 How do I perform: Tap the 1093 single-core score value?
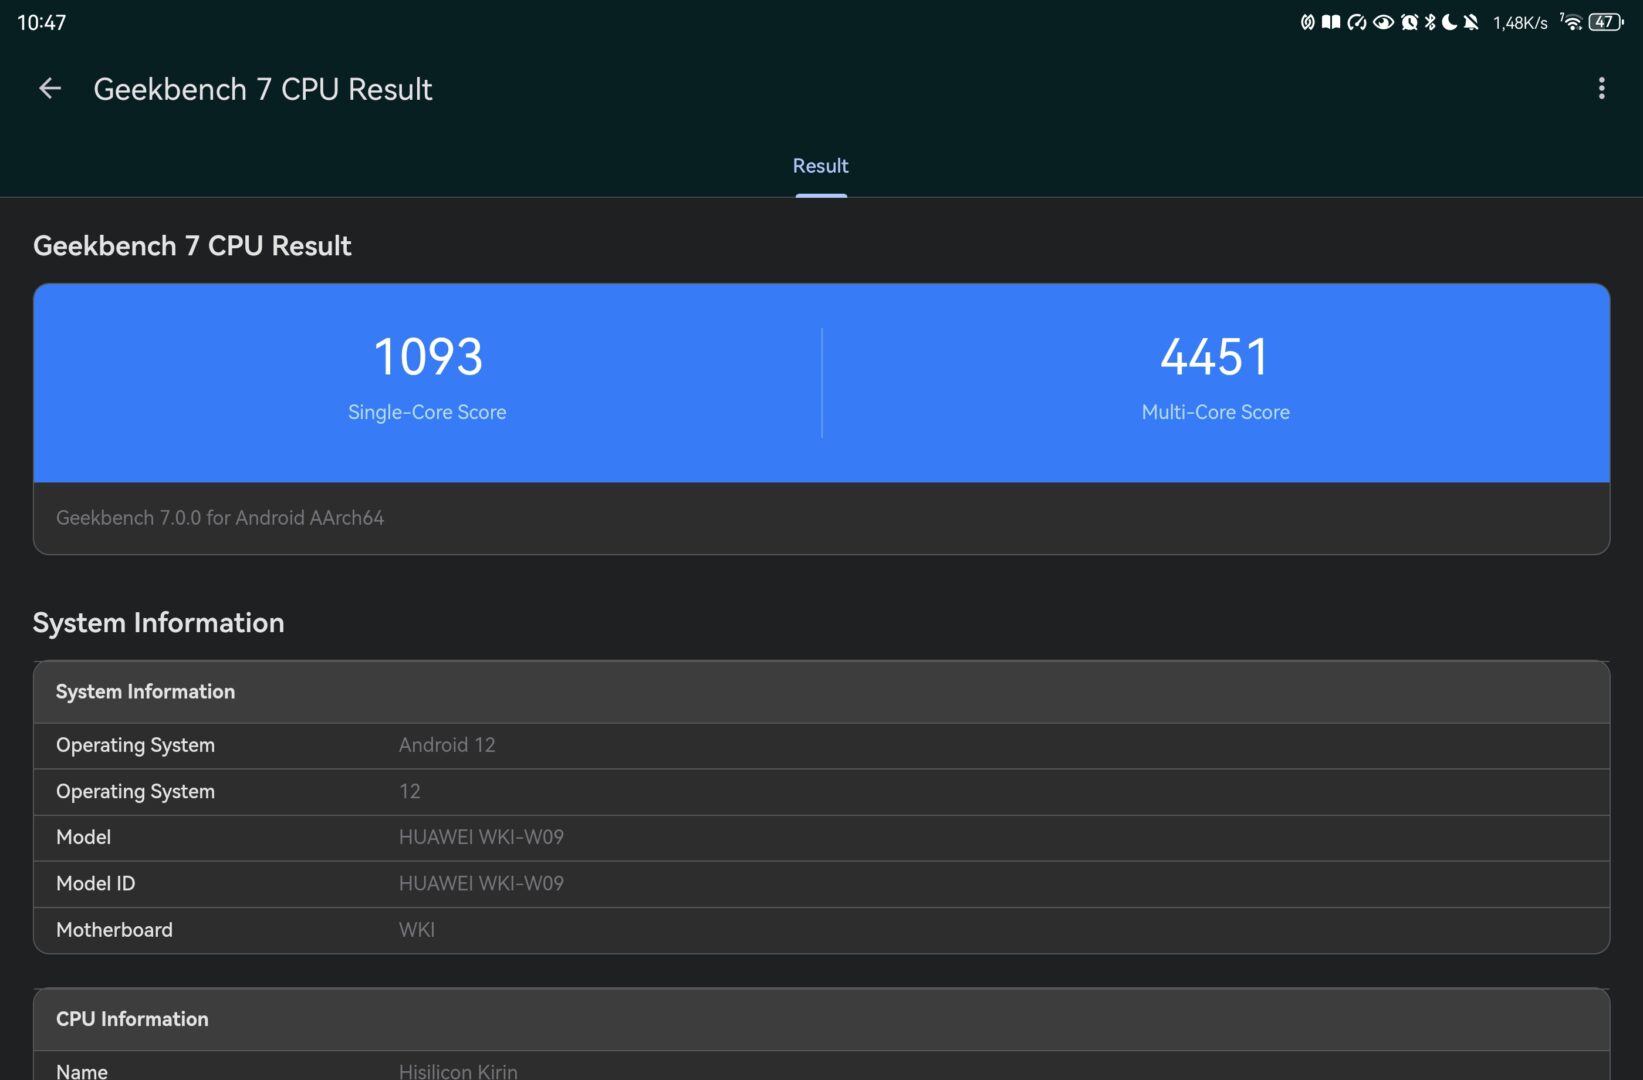[428, 357]
